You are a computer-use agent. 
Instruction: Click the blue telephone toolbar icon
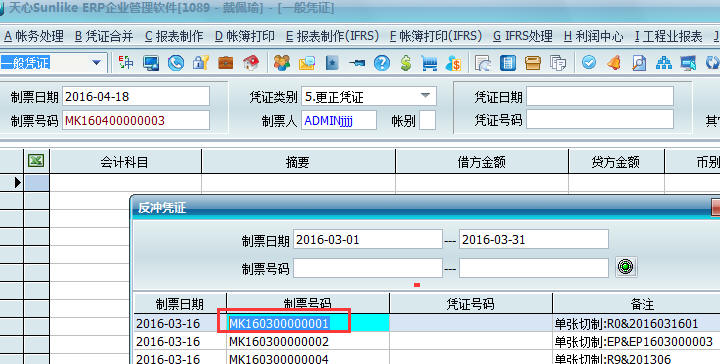coord(176,63)
